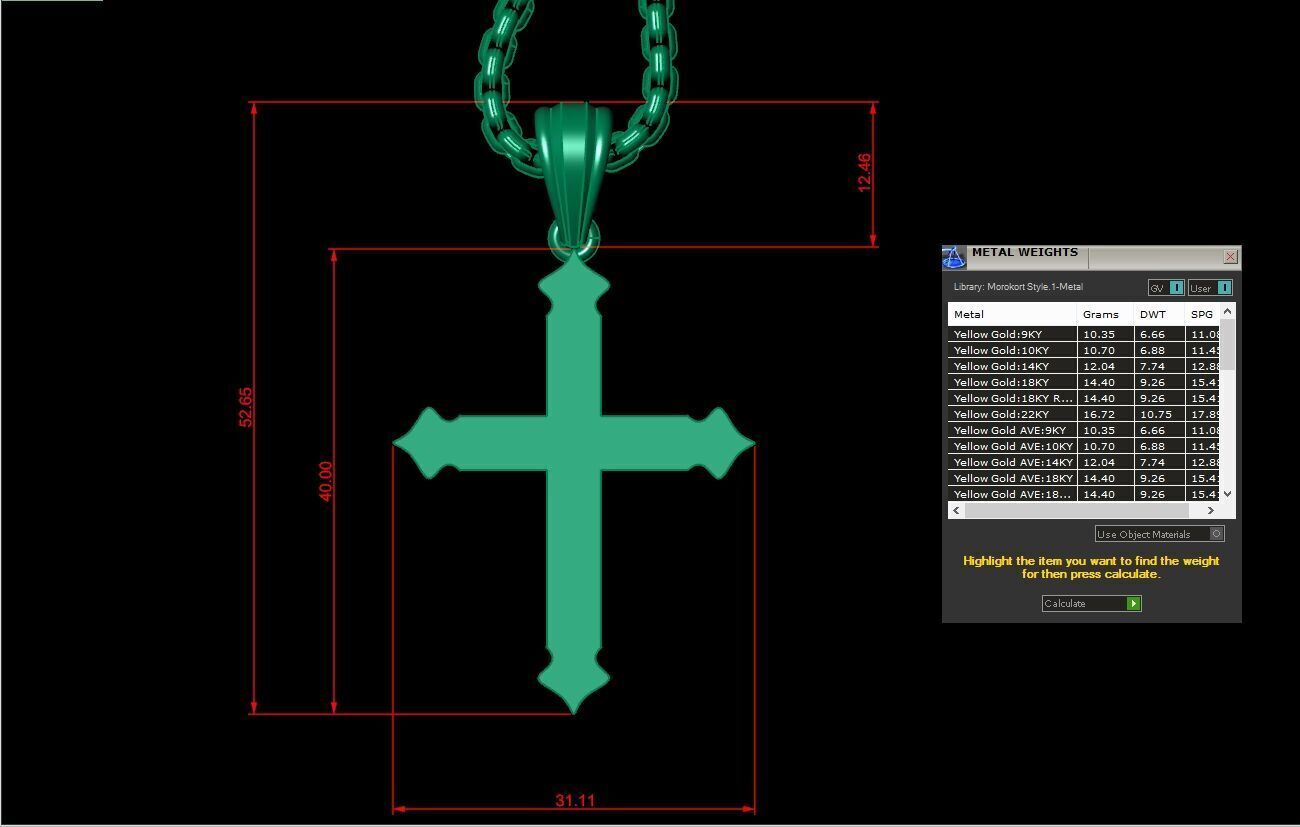Click the horizontal scroll left arrow
Image resolution: width=1300 pixels, height=827 pixels.
957,510
